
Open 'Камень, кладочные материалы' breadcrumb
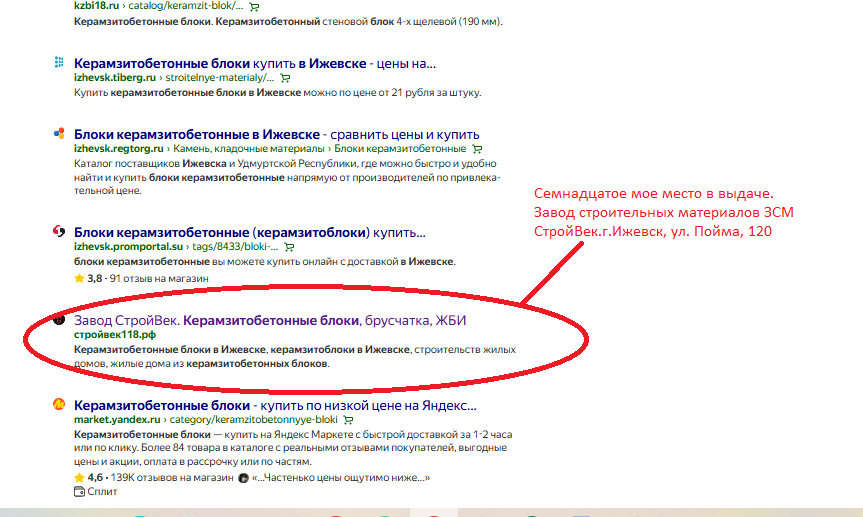pos(249,149)
